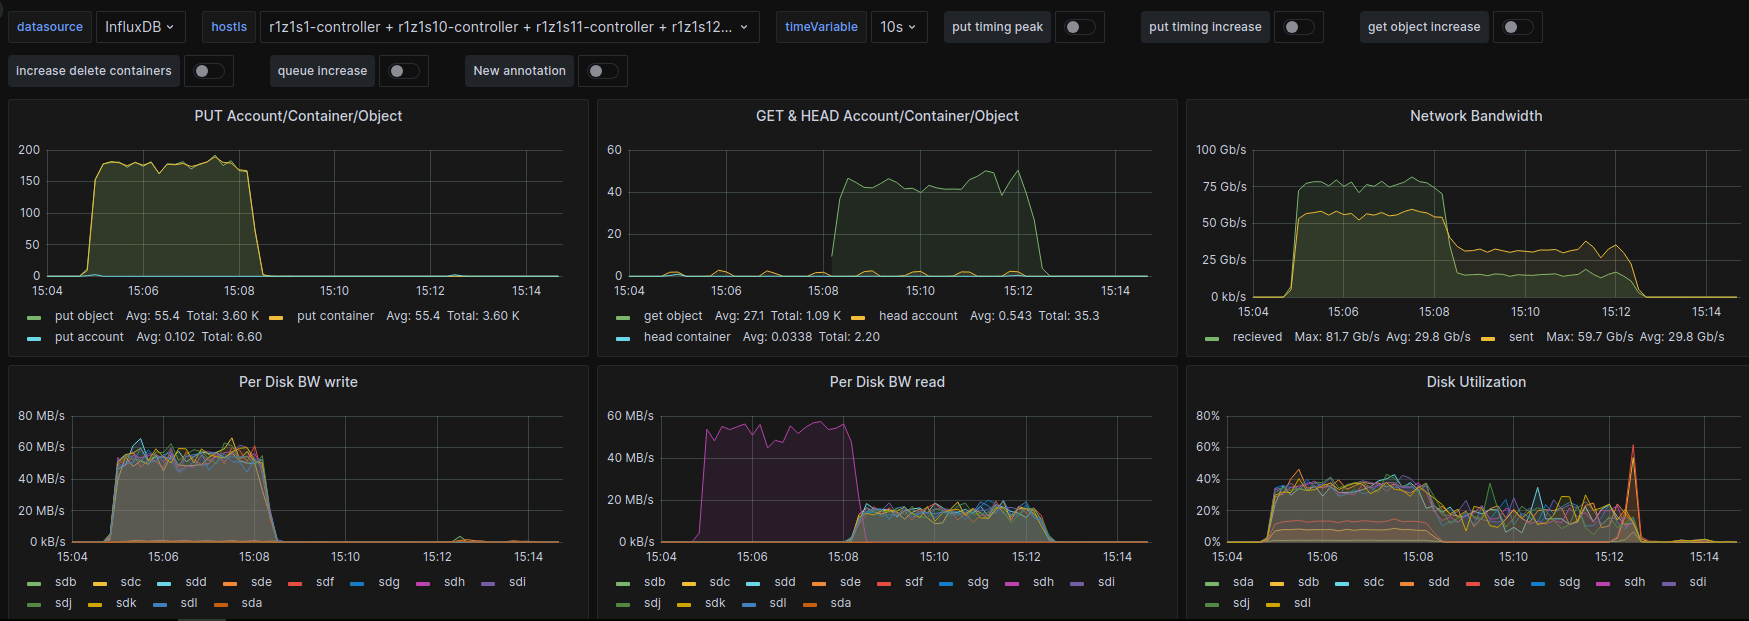This screenshot has height=621, width=1749.
Task: Open the Per Disk BW read panel menu
Action: [x=886, y=382]
